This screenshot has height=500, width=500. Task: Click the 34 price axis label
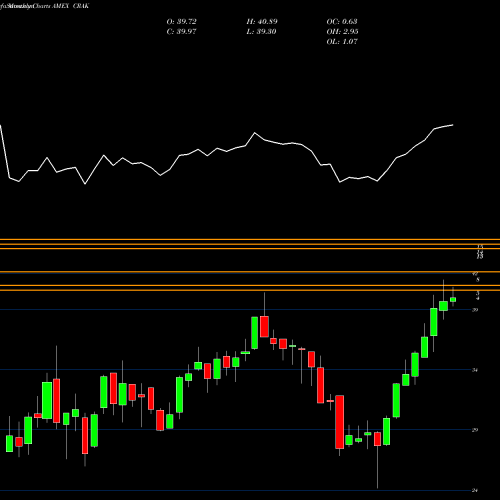pos(475,370)
